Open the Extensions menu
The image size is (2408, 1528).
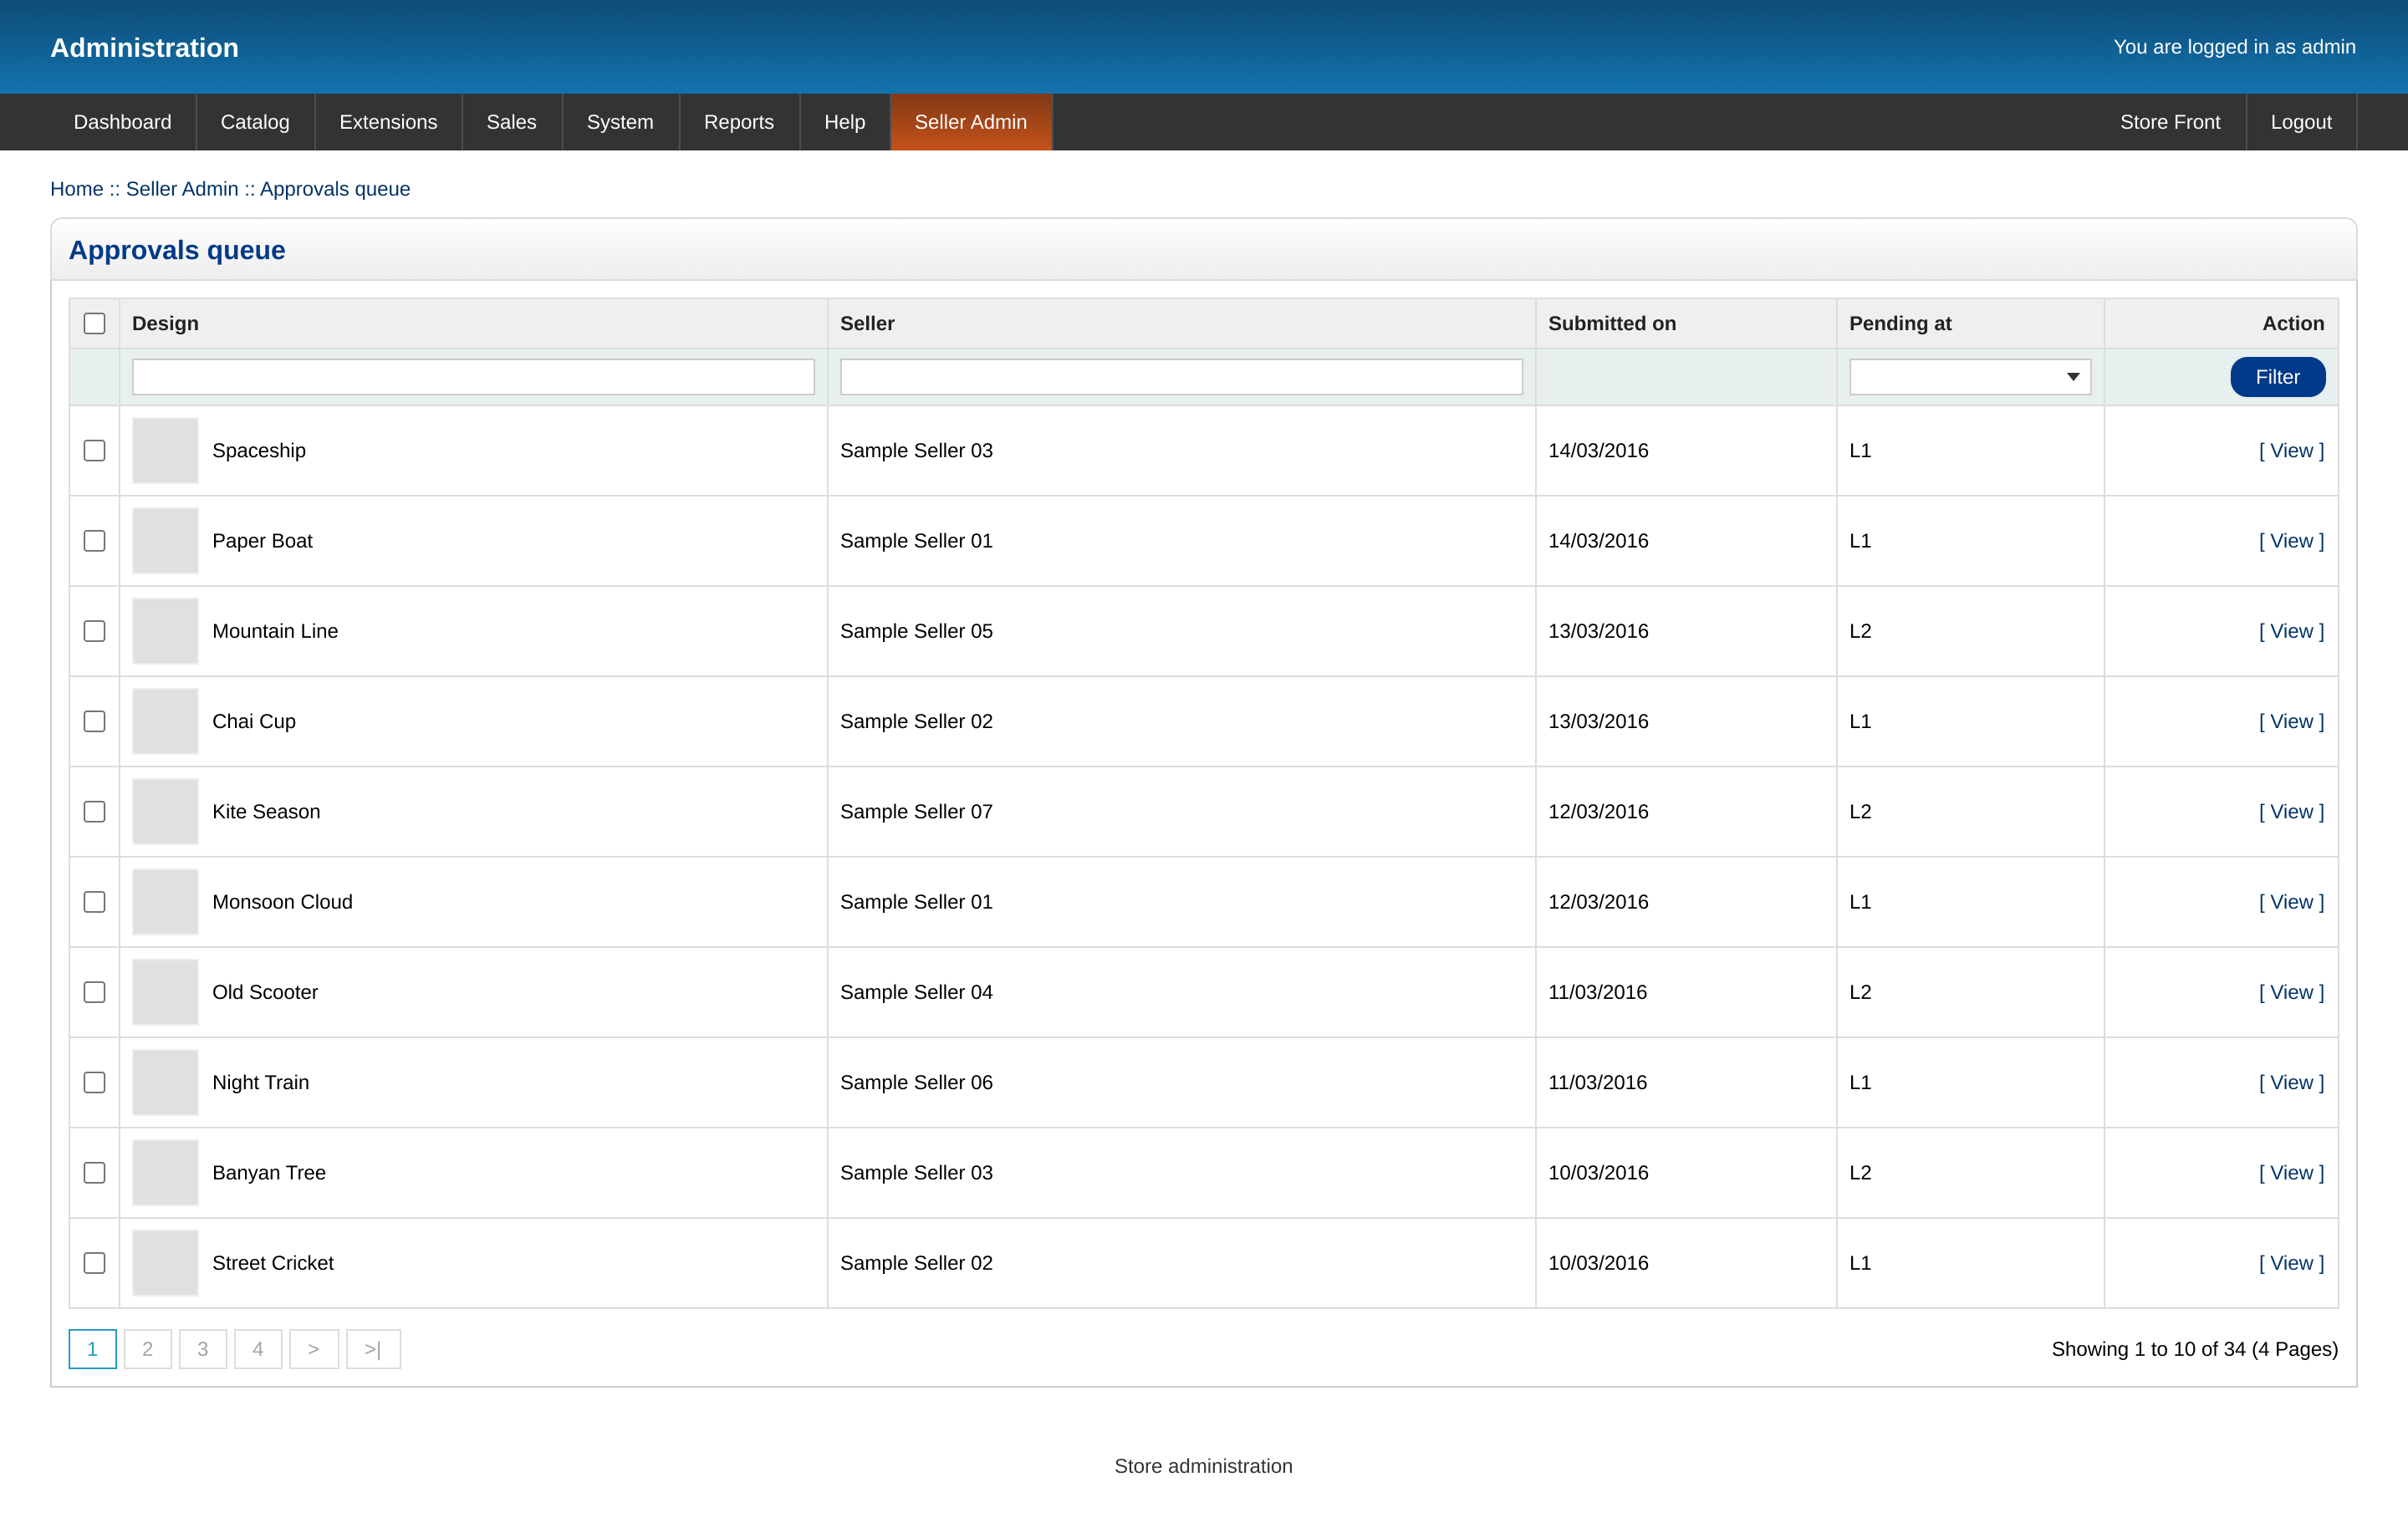click(x=388, y=122)
